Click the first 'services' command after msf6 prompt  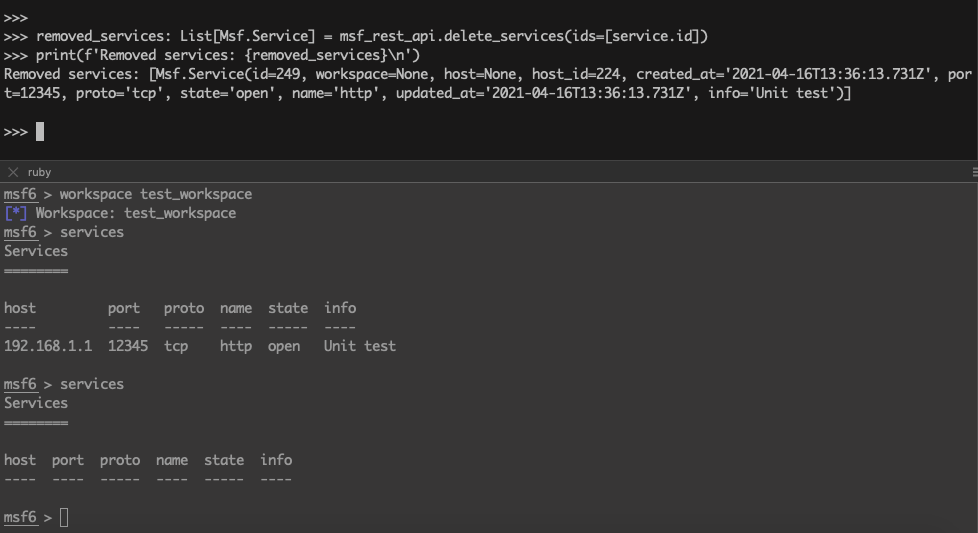(x=92, y=232)
